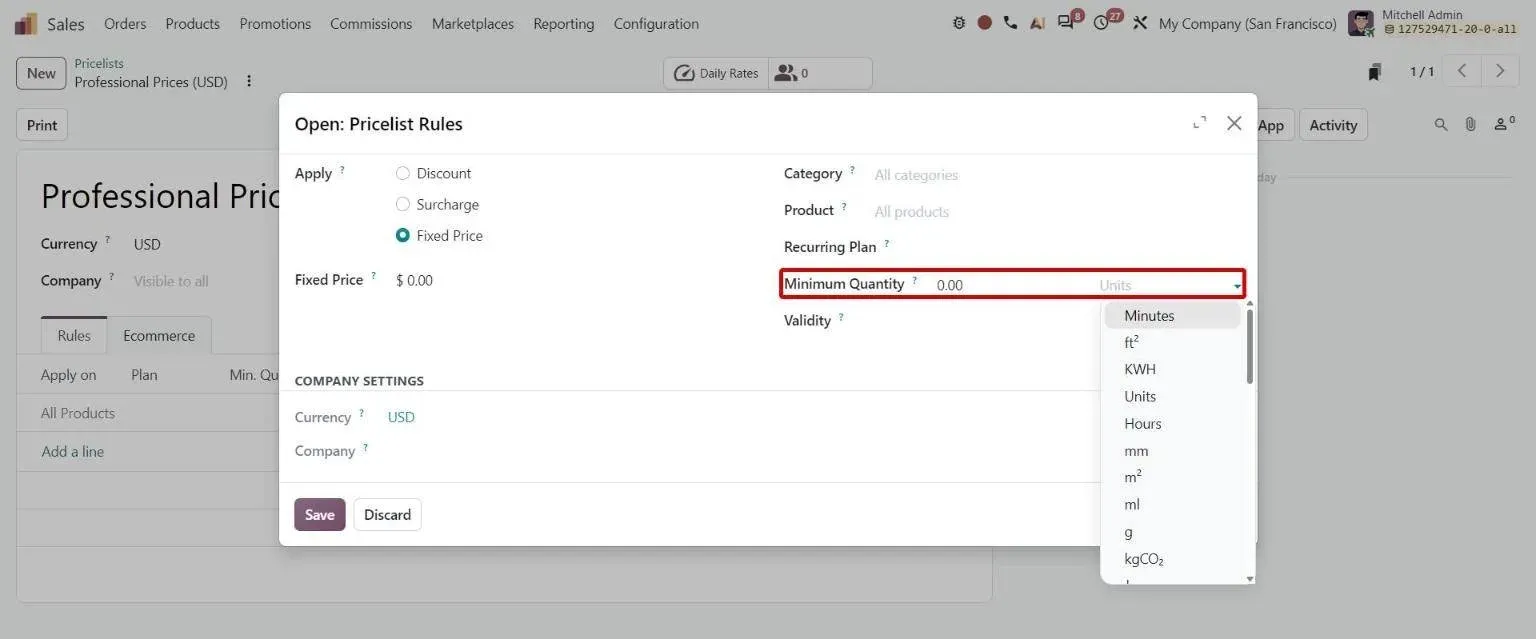Click the attachment paperclip icon
The height and width of the screenshot is (639, 1536).
1470,125
